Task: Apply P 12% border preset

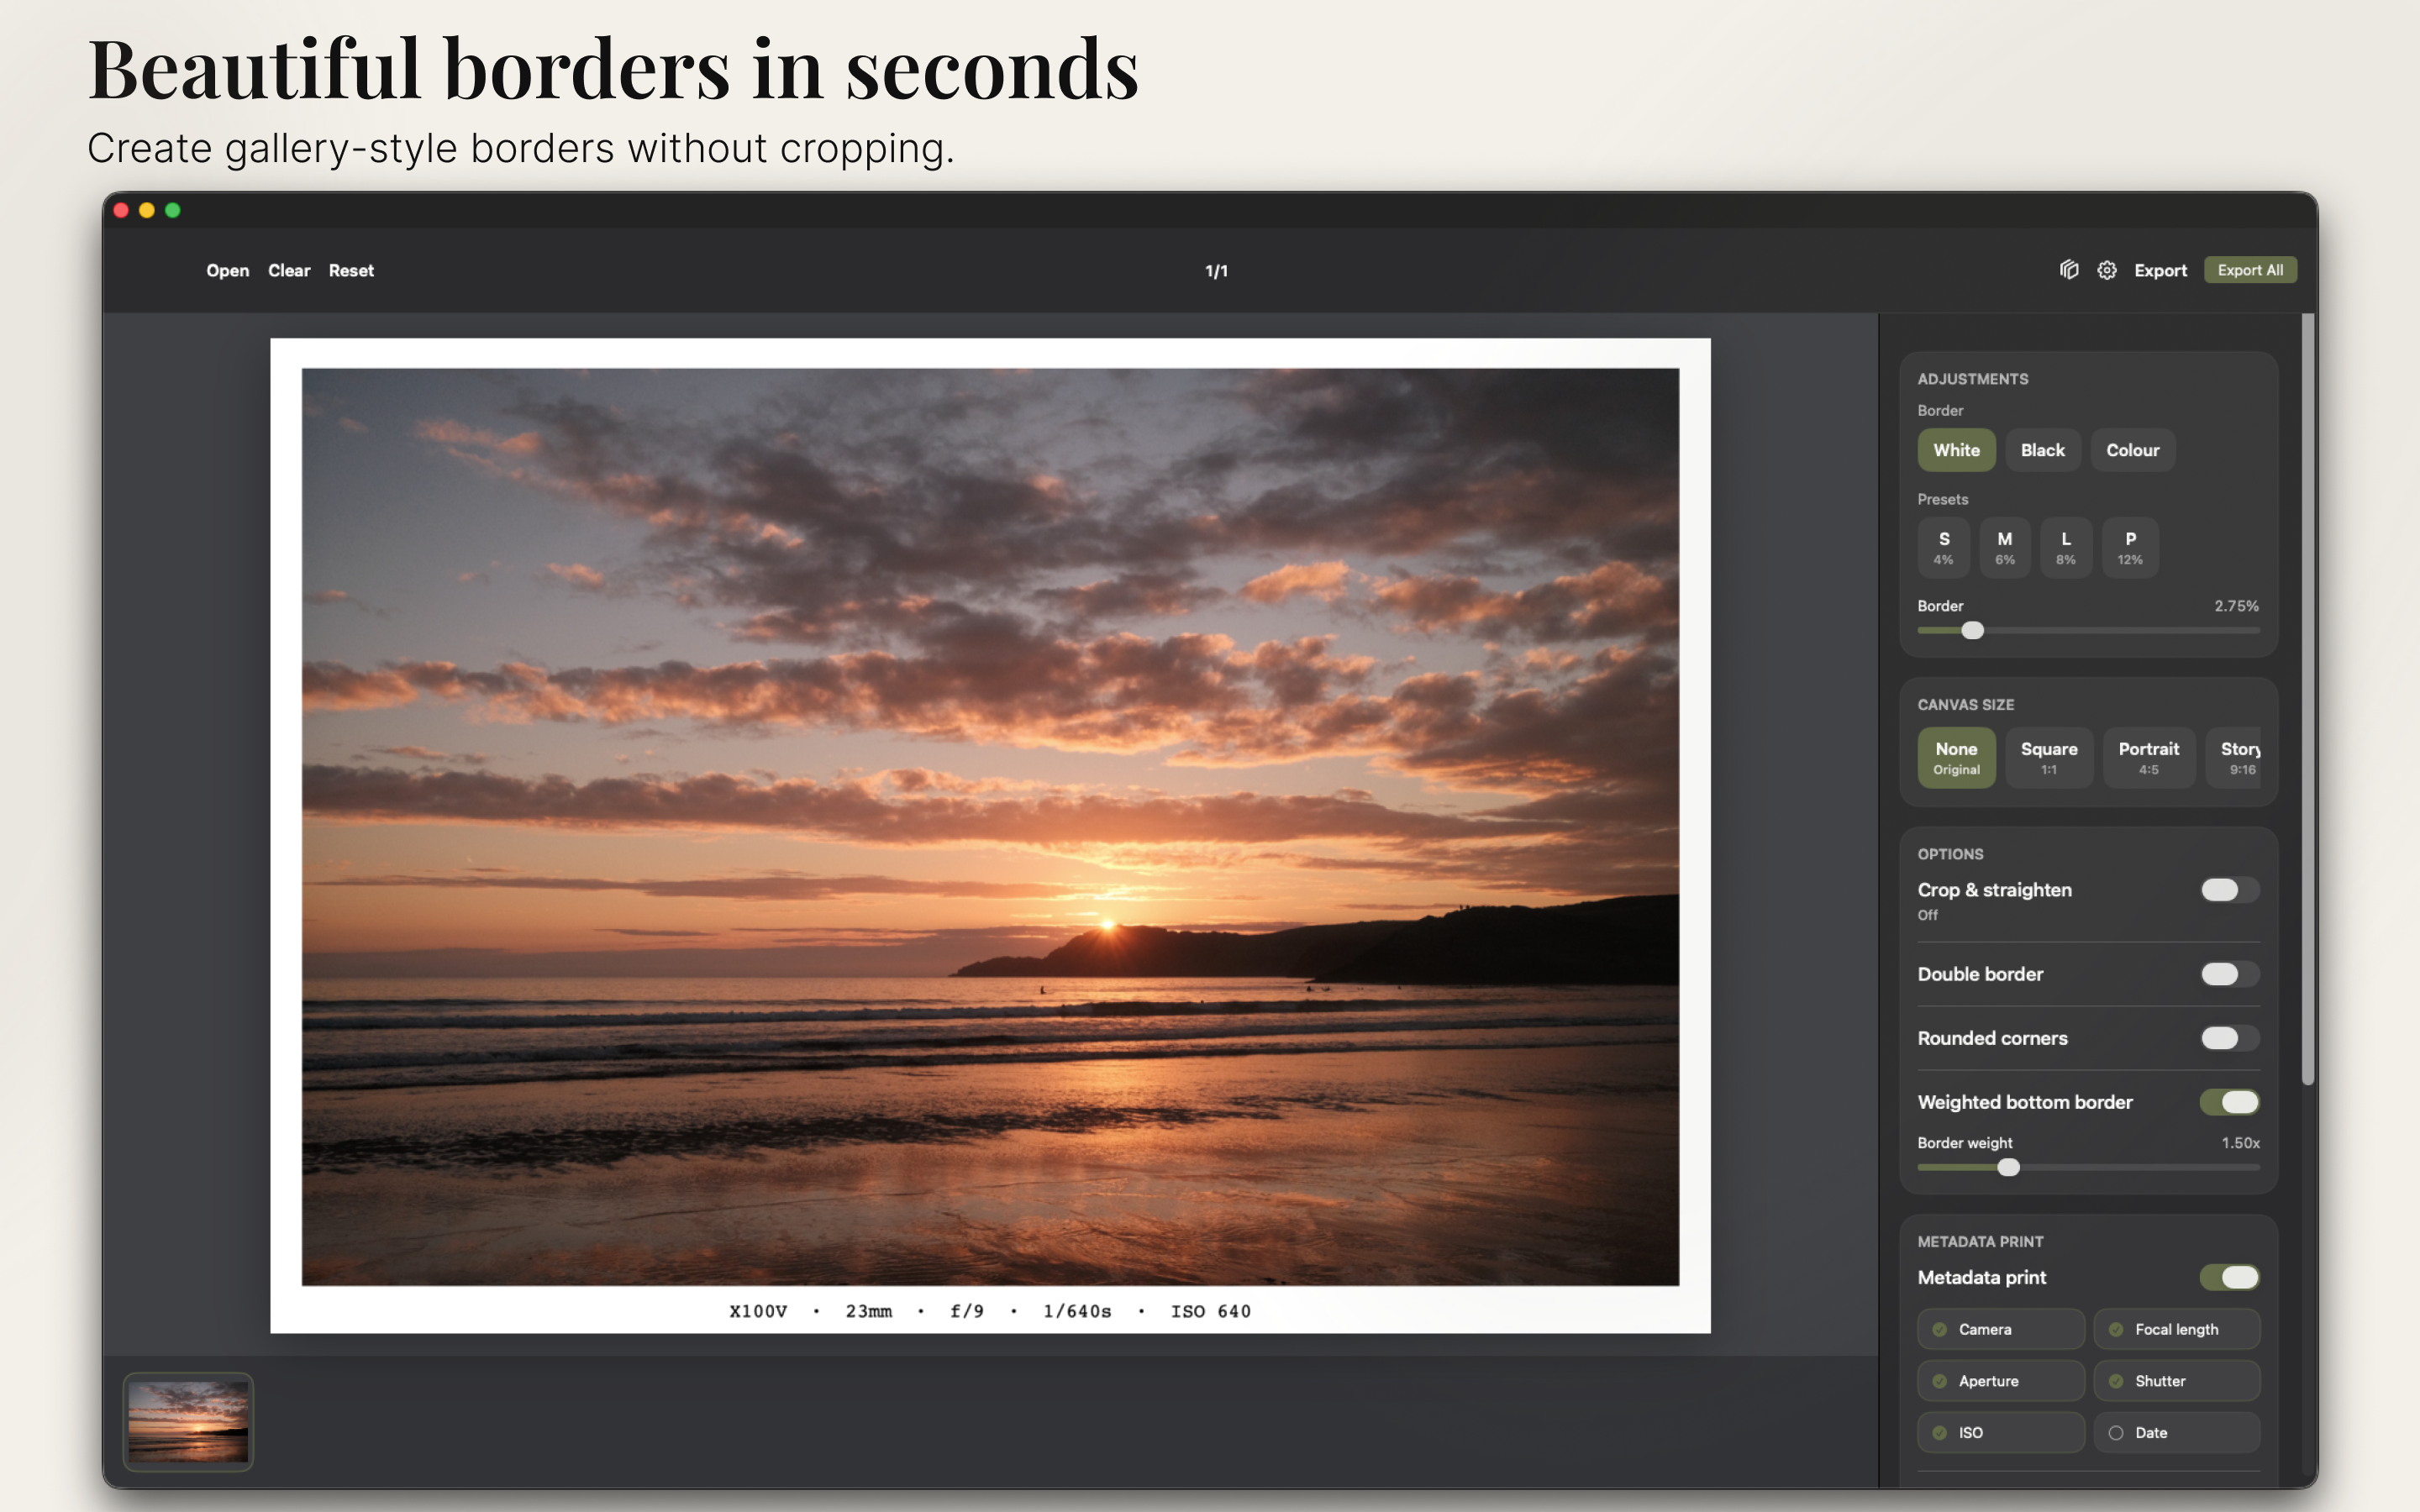Action: tap(2130, 548)
